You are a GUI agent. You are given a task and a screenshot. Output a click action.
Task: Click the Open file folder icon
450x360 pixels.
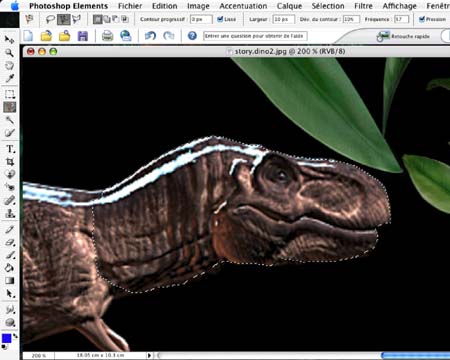click(46, 36)
